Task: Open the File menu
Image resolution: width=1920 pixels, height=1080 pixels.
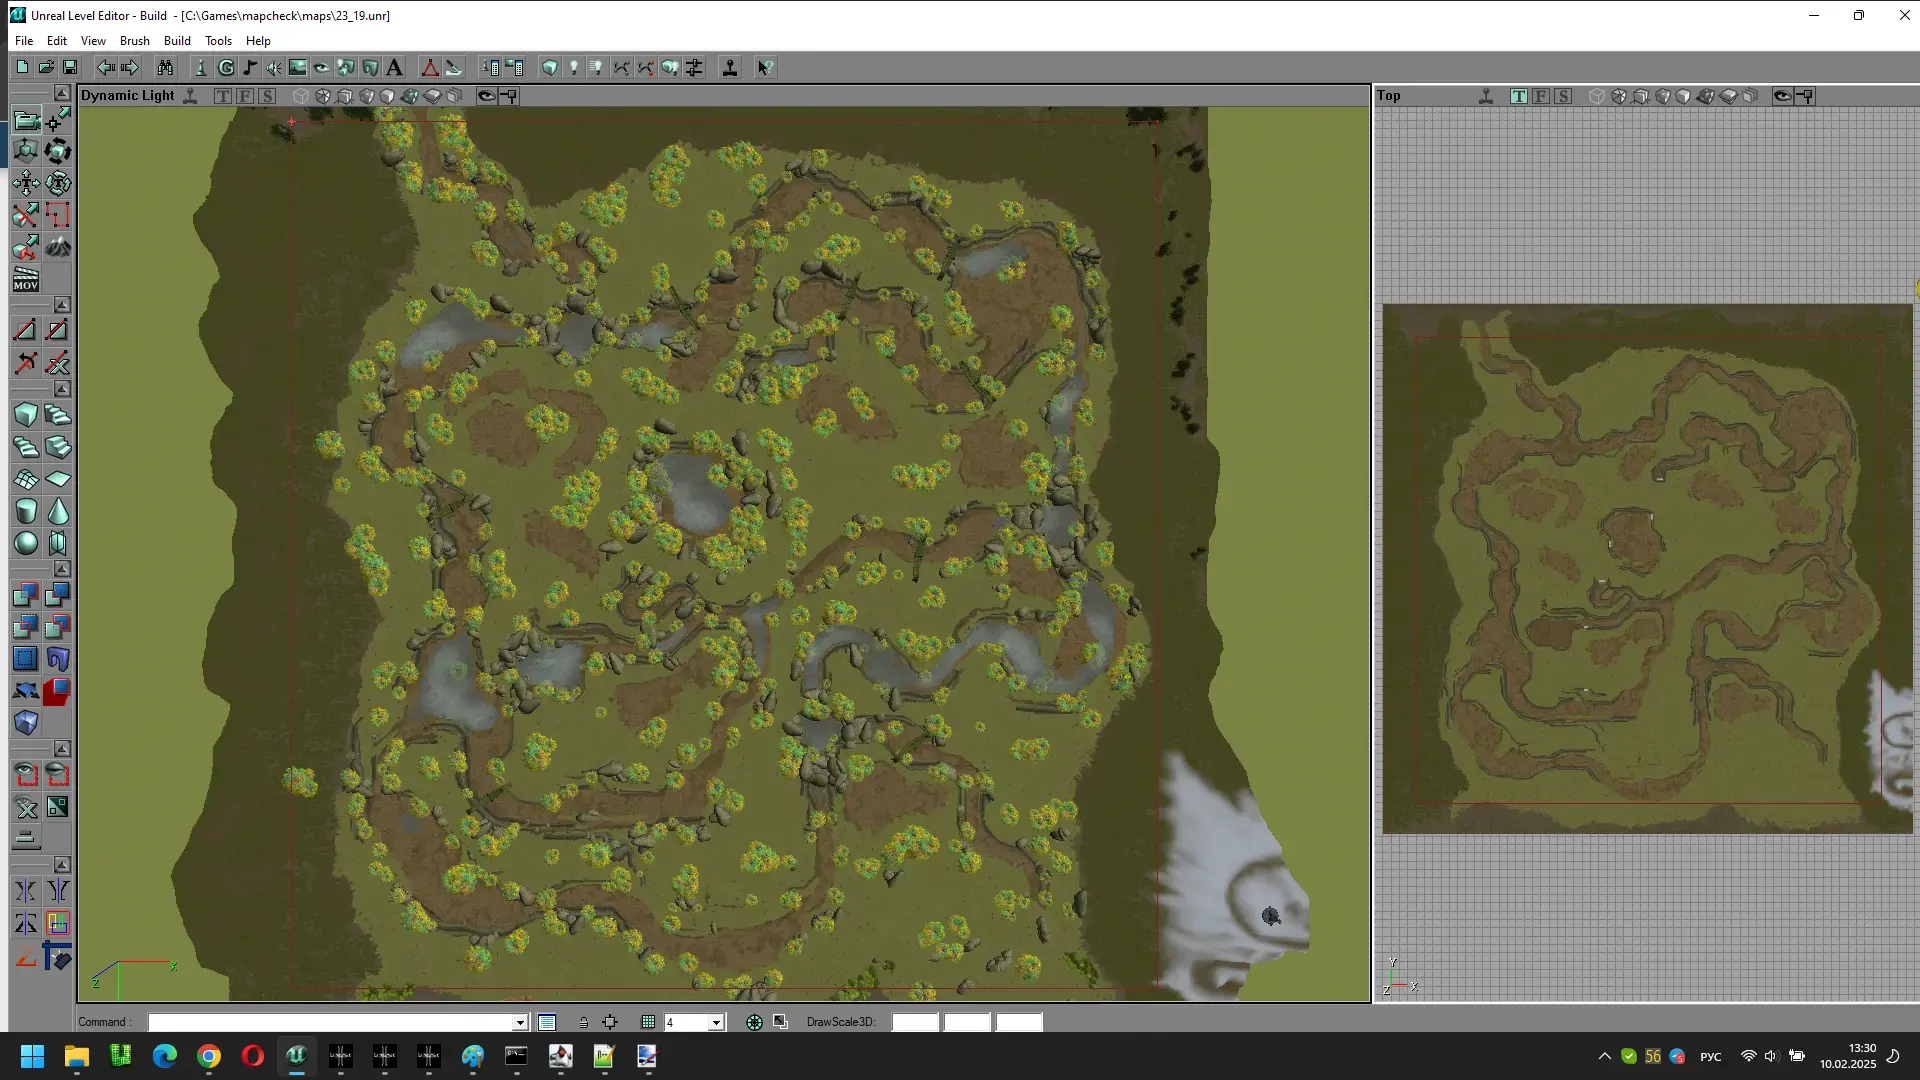Action: (24, 41)
